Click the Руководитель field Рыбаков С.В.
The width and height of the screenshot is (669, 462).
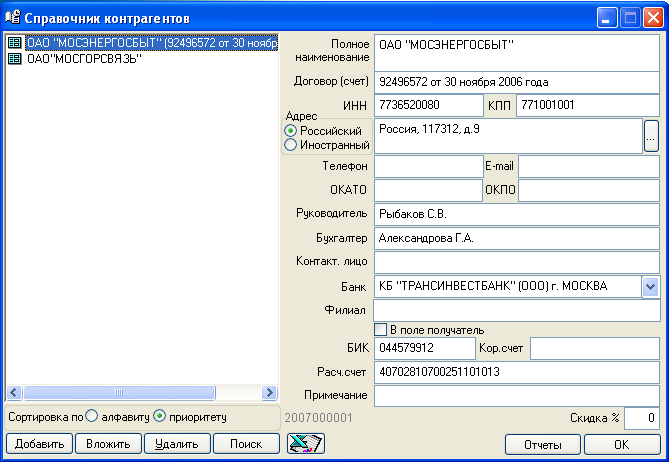(517, 214)
